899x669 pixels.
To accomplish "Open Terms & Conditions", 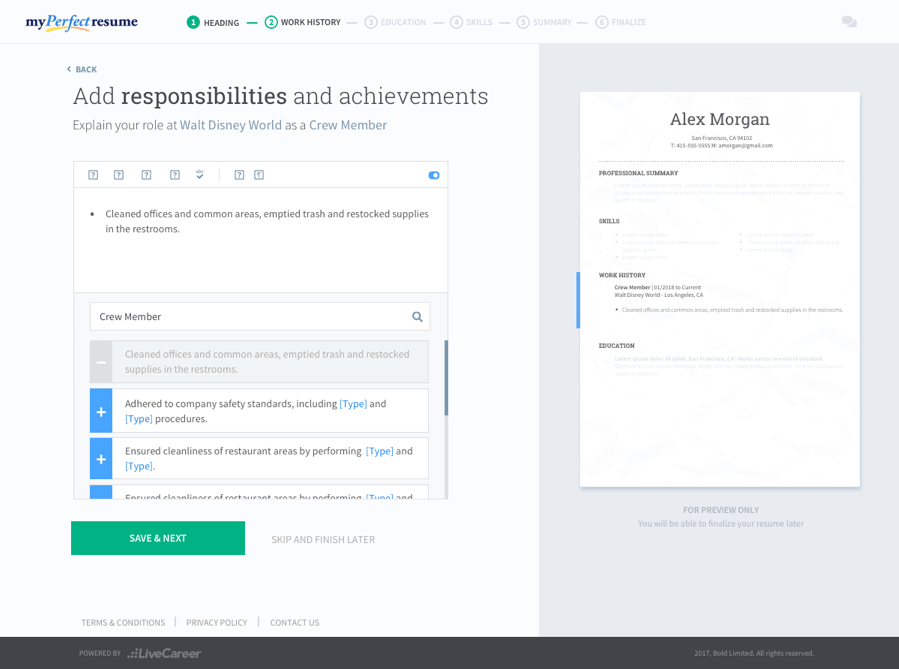I will click(123, 623).
